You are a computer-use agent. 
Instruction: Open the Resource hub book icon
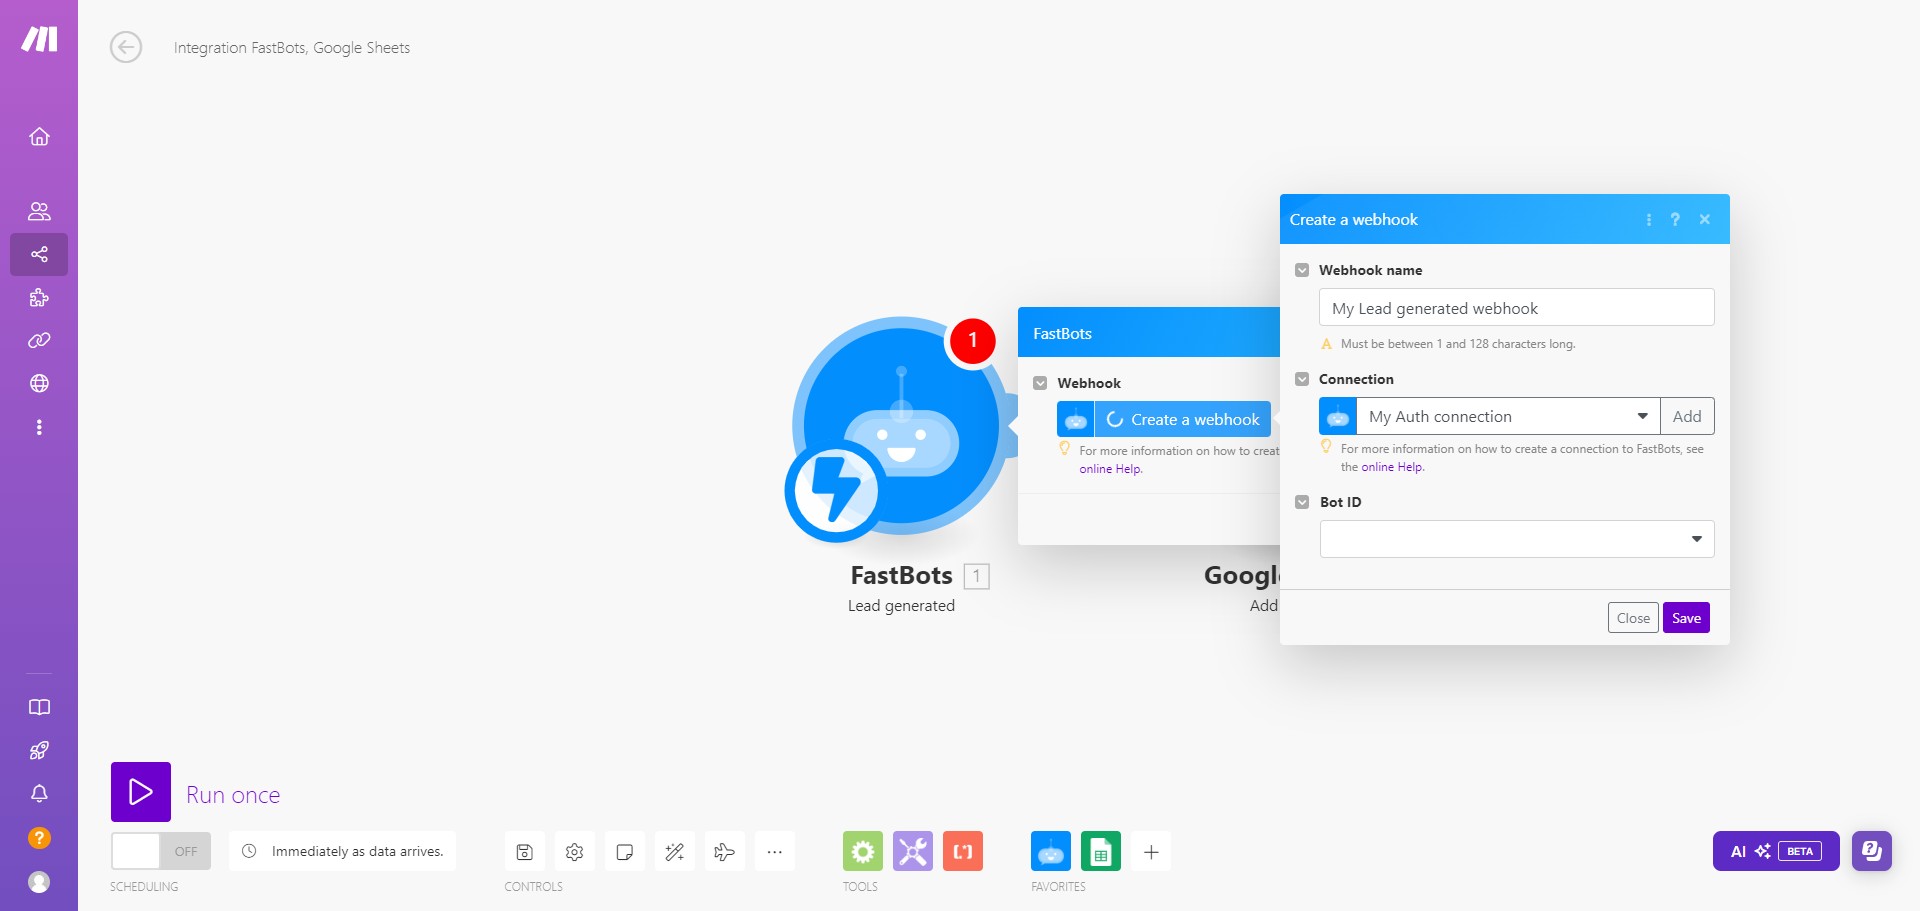point(39,707)
